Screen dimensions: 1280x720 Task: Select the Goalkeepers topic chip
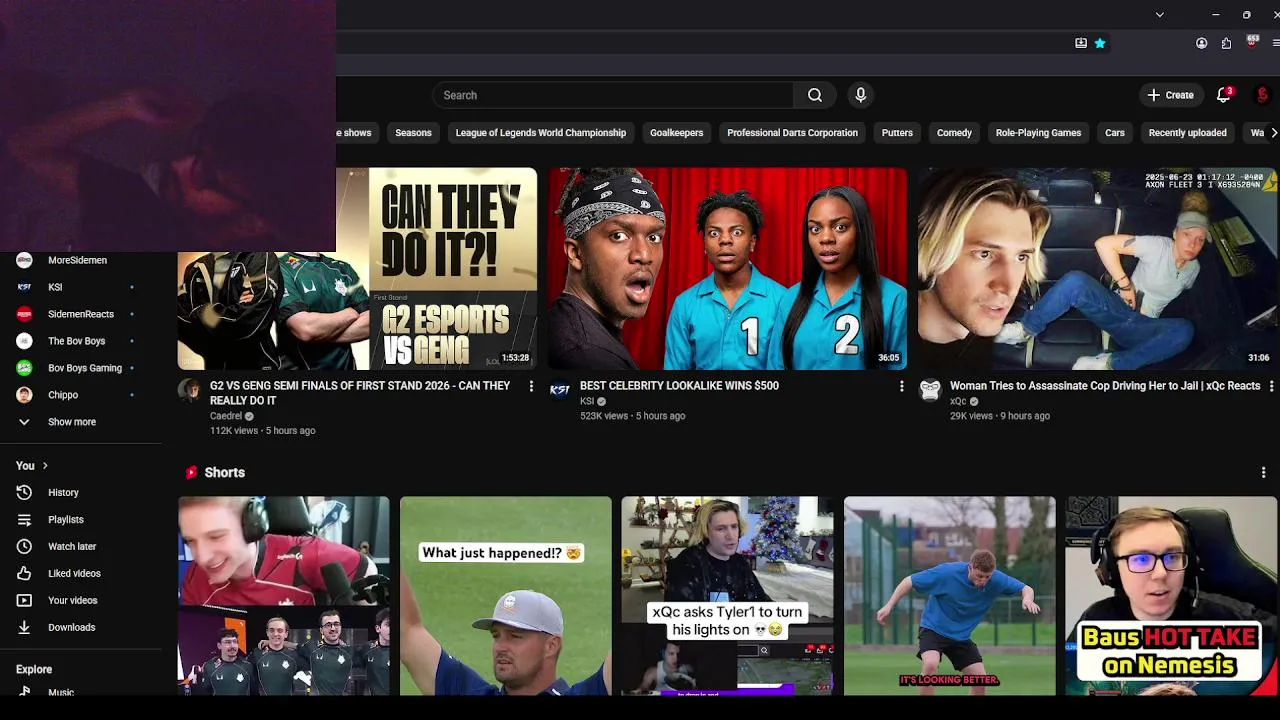(676, 133)
